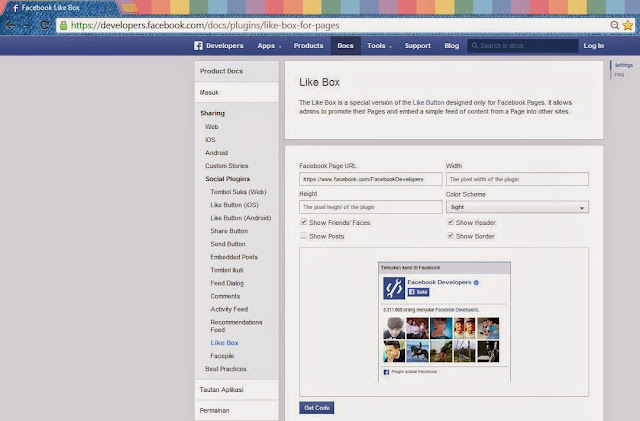Open Facepile doc in sidebar
The width and height of the screenshot is (640, 421).
click(222, 356)
